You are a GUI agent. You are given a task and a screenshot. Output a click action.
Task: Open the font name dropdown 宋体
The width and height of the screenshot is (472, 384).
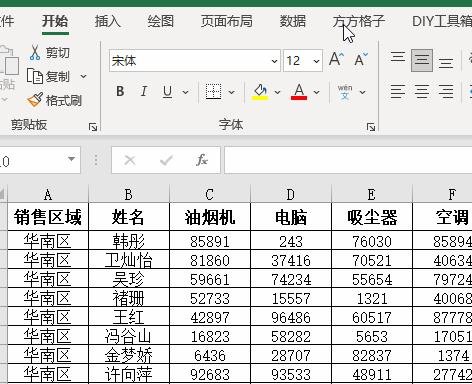tap(274, 61)
